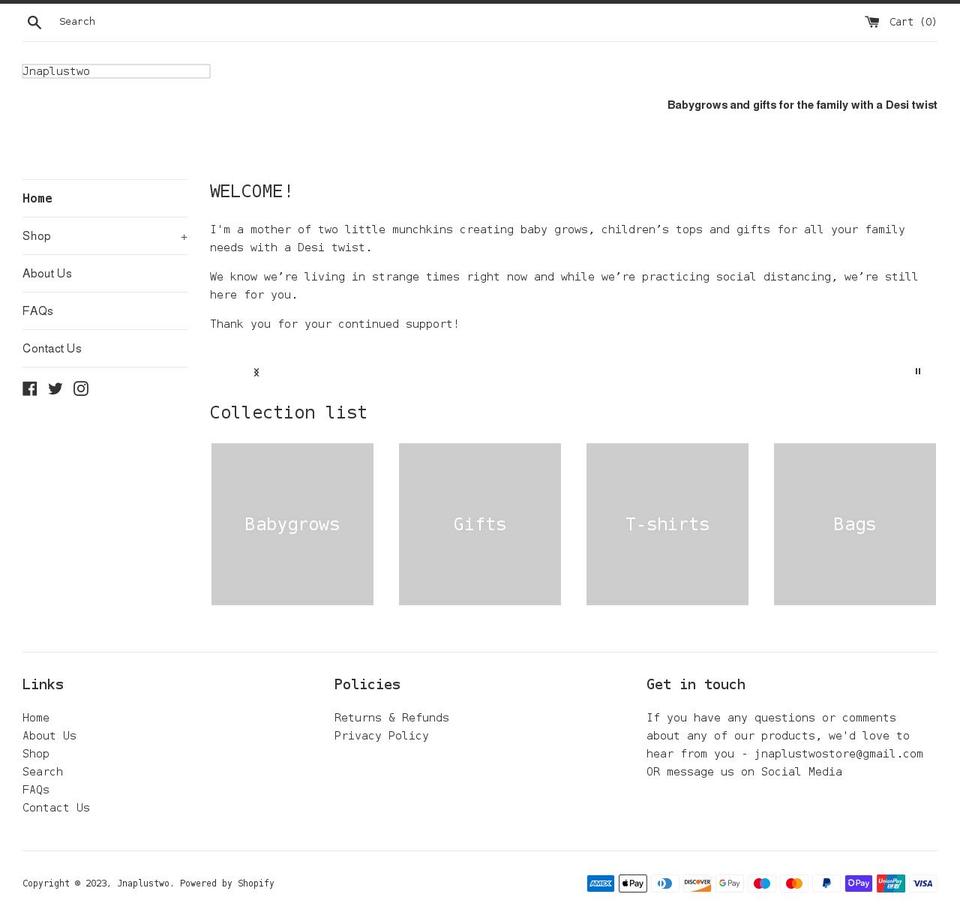Image resolution: width=960 pixels, height=915 pixels.
Task: Open the Privacy Policy page
Action: [x=381, y=735]
